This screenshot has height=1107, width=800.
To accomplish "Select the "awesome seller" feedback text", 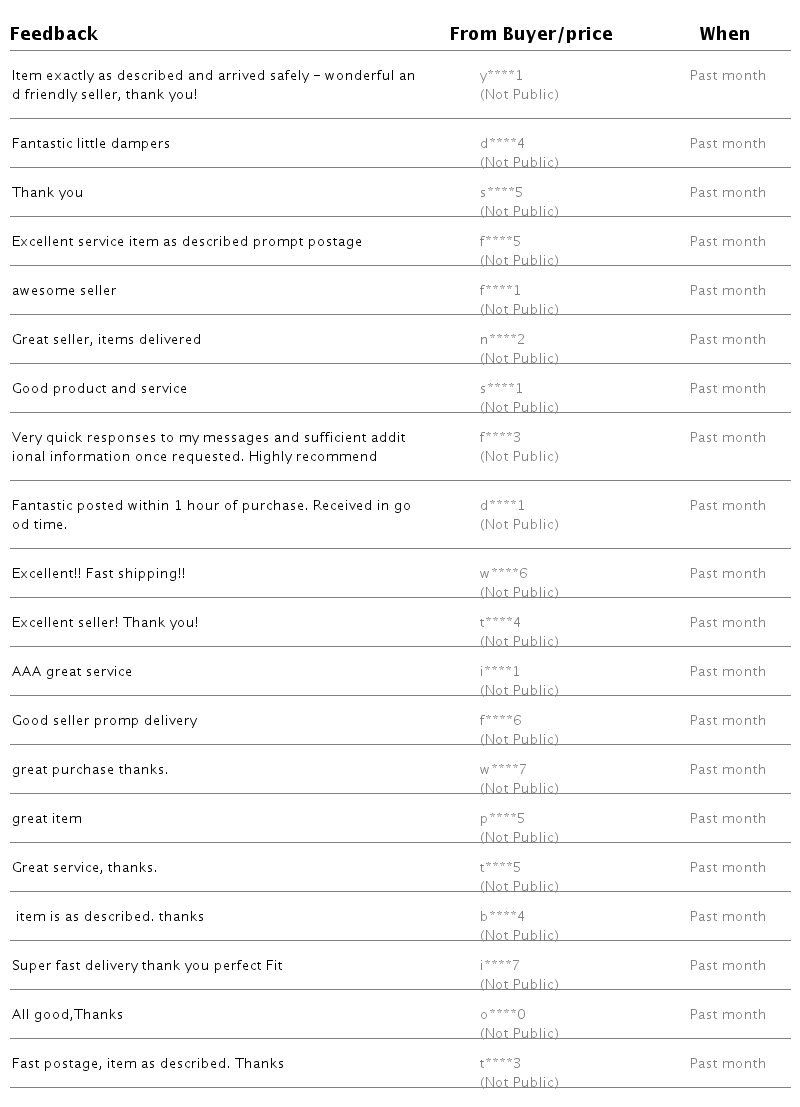I will 64,291.
